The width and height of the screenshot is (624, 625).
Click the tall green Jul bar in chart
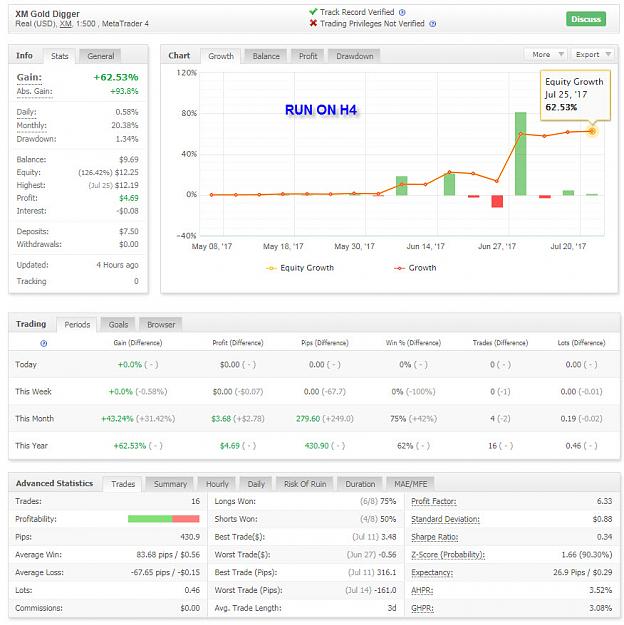point(520,154)
